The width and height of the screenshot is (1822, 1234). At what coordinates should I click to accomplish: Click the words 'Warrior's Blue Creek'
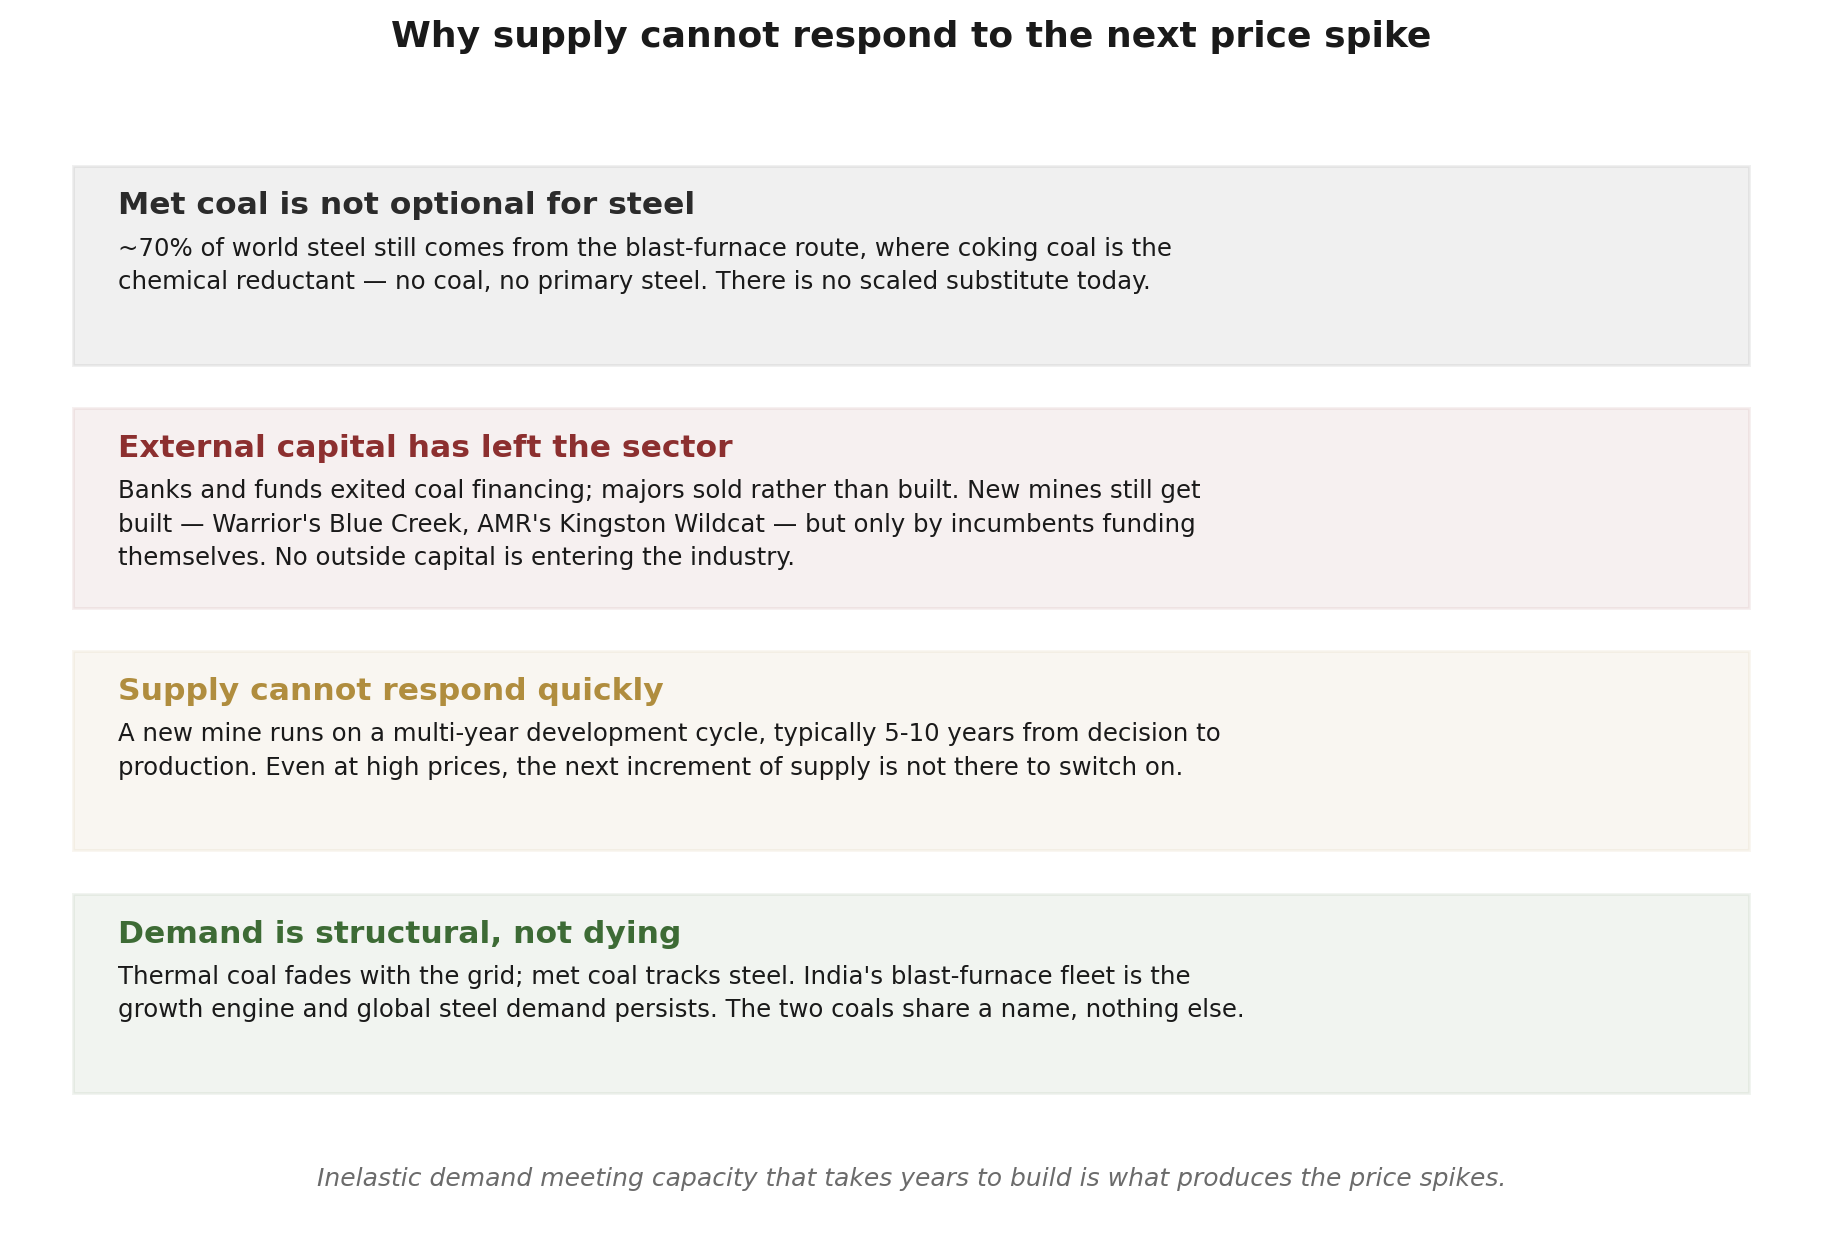click(337, 524)
